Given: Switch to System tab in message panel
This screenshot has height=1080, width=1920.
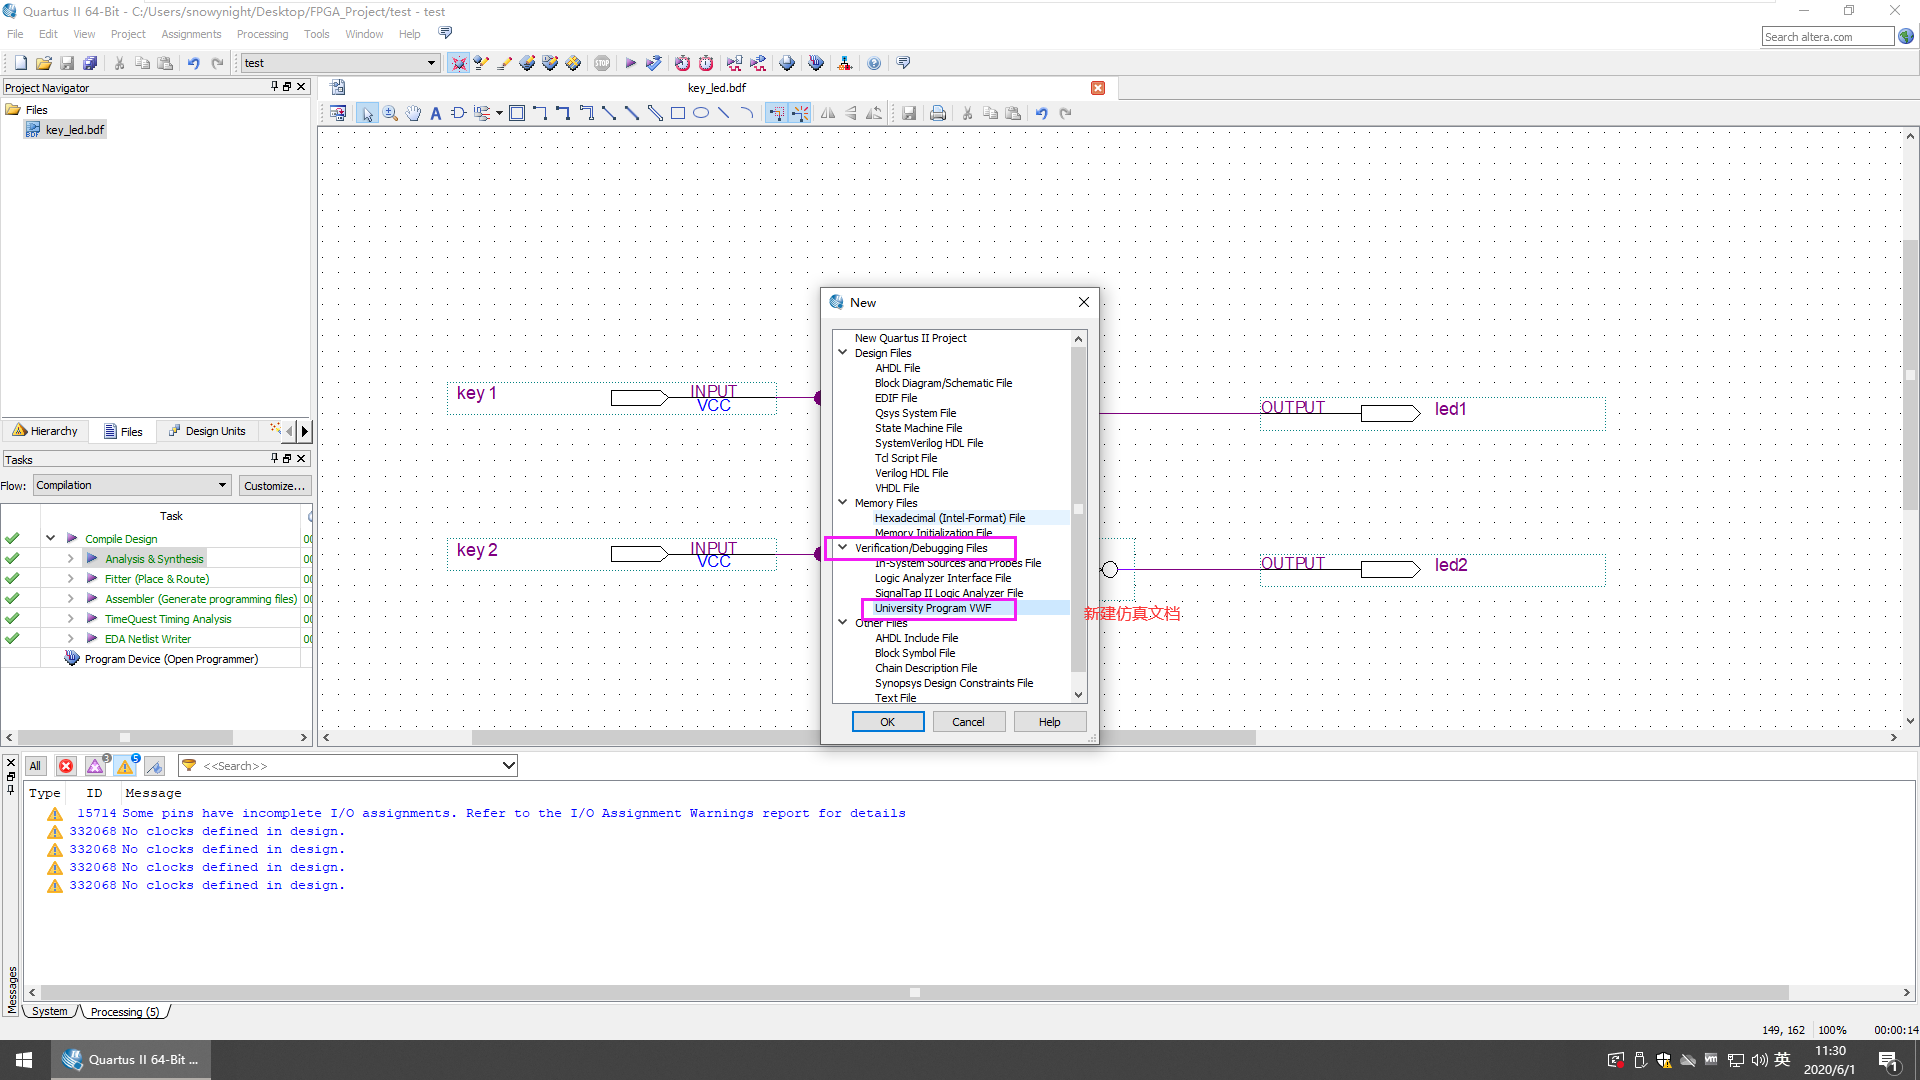Looking at the screenshot, I should pos(49,1011).
